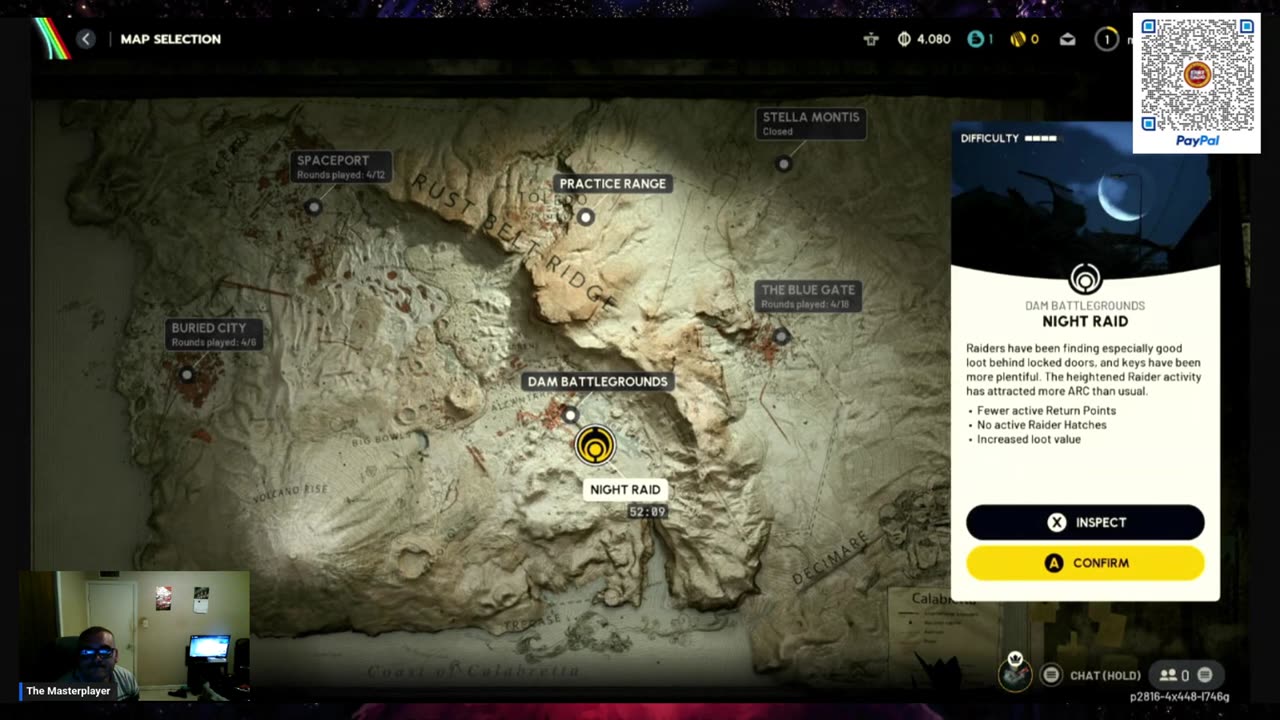Image resolution: width=1280 pixels, height=720 pixels.
Task: Click the level 1 progress ring
Action: tap(1106, 39)
